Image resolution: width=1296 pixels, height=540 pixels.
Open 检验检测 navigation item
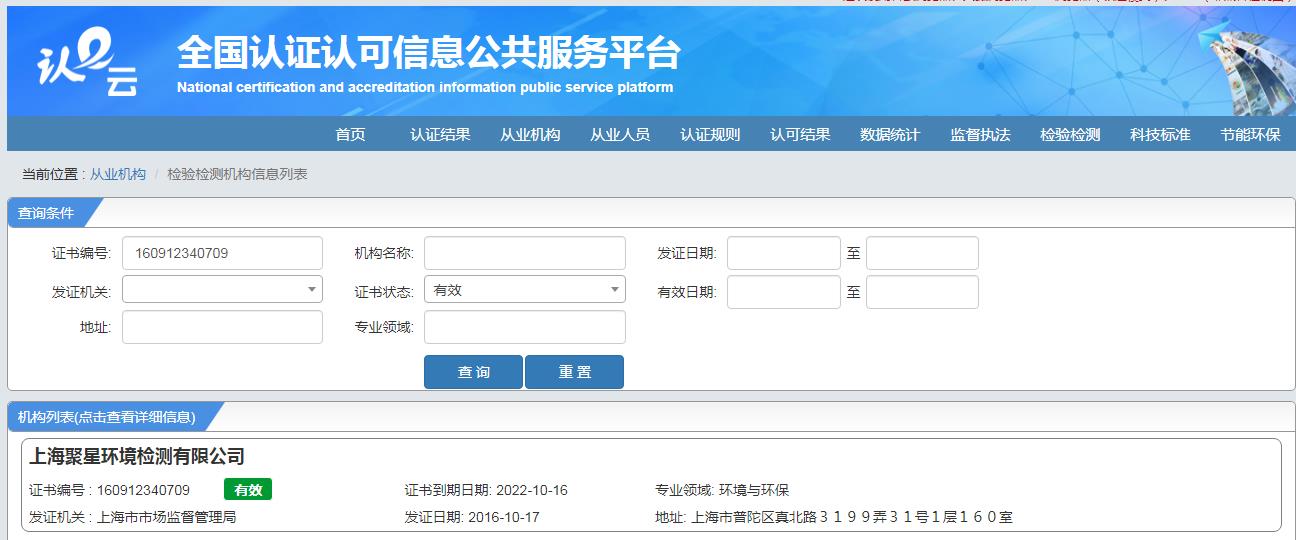1070,135
